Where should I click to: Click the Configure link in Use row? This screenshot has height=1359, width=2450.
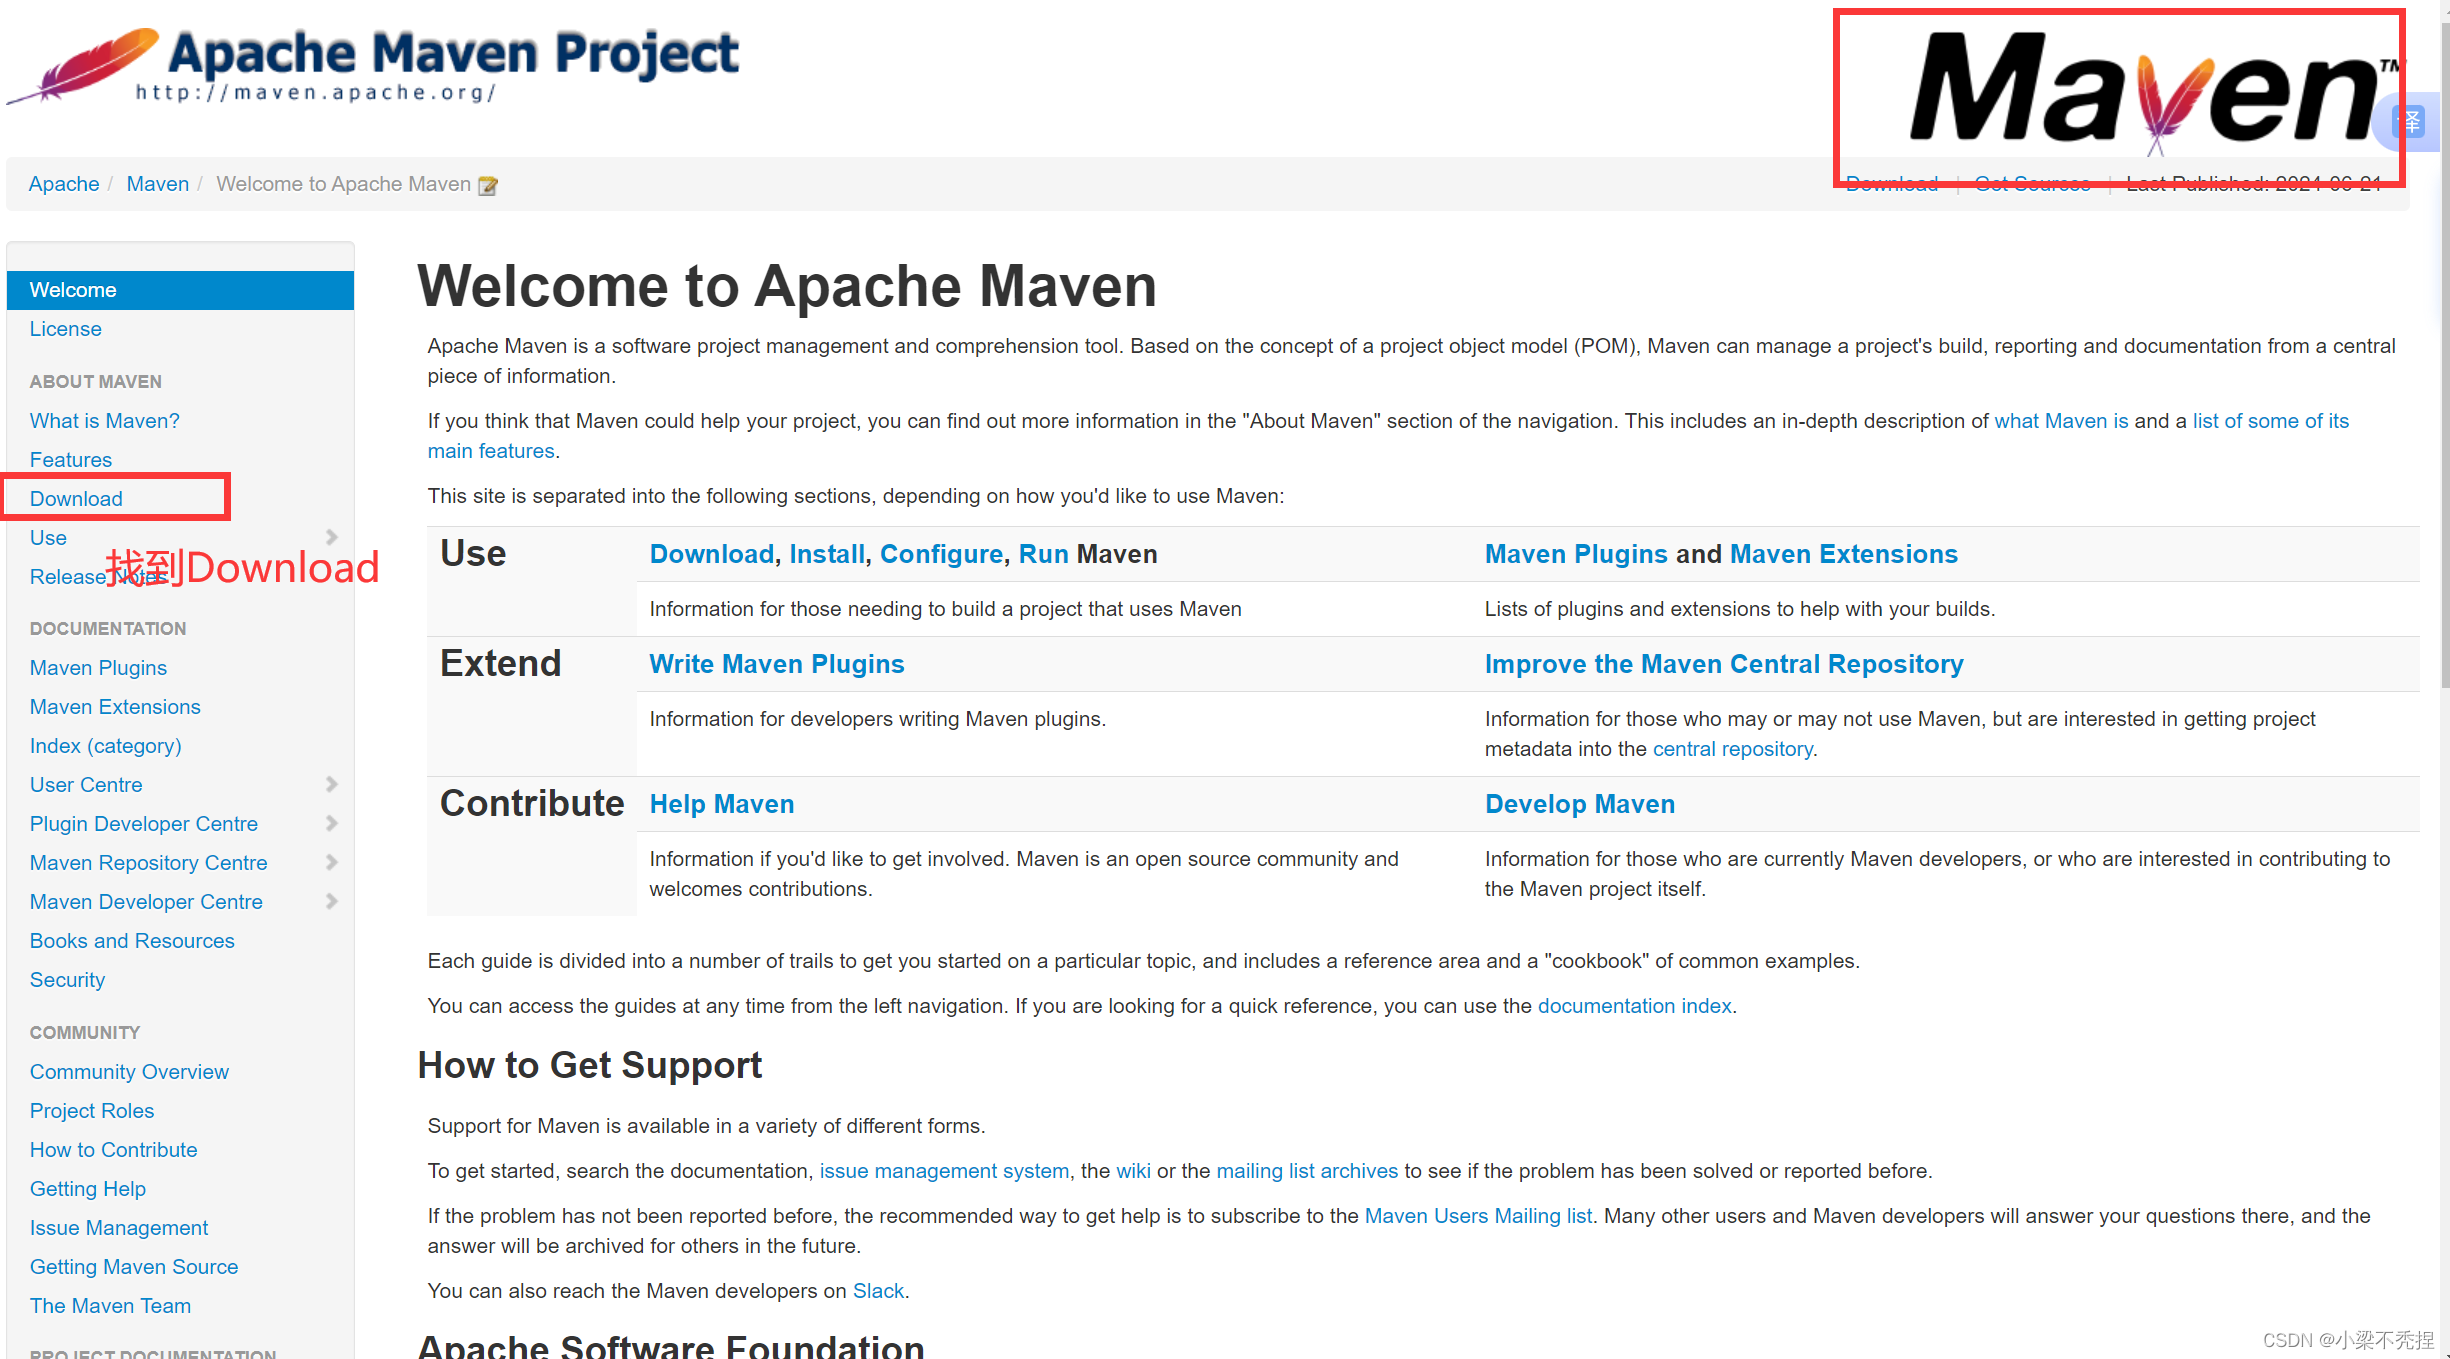(x=941, y=554)
